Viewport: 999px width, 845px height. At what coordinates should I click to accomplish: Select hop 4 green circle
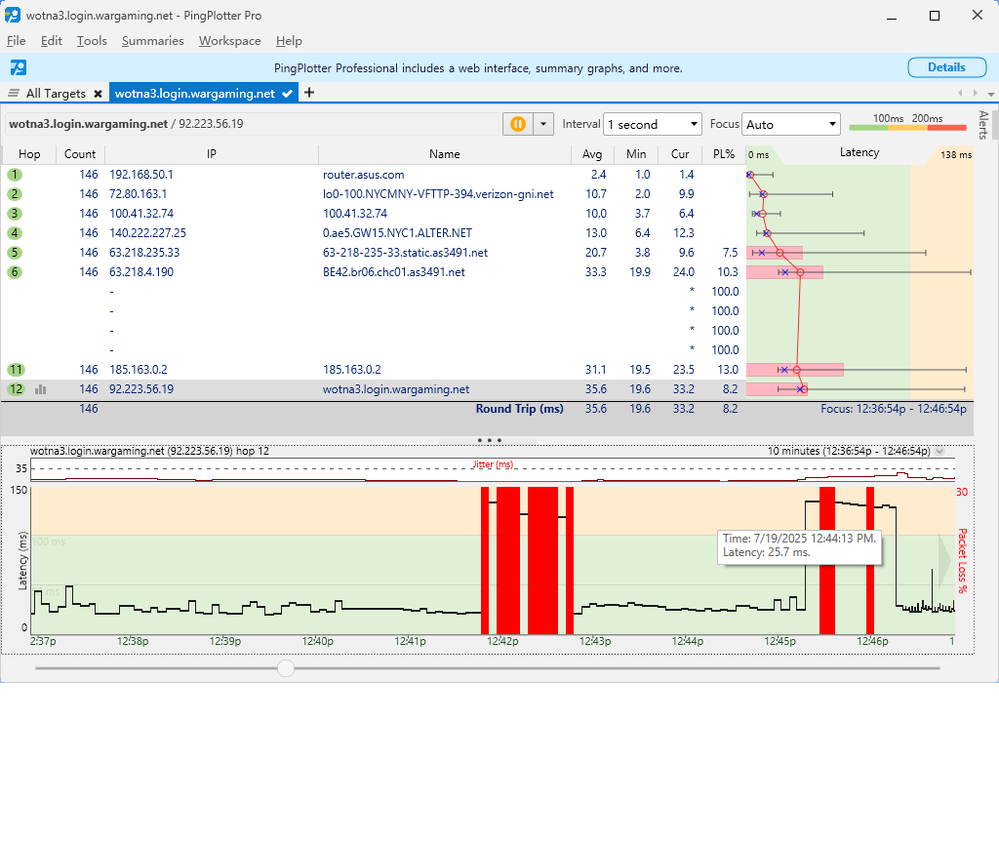(14, 233)
